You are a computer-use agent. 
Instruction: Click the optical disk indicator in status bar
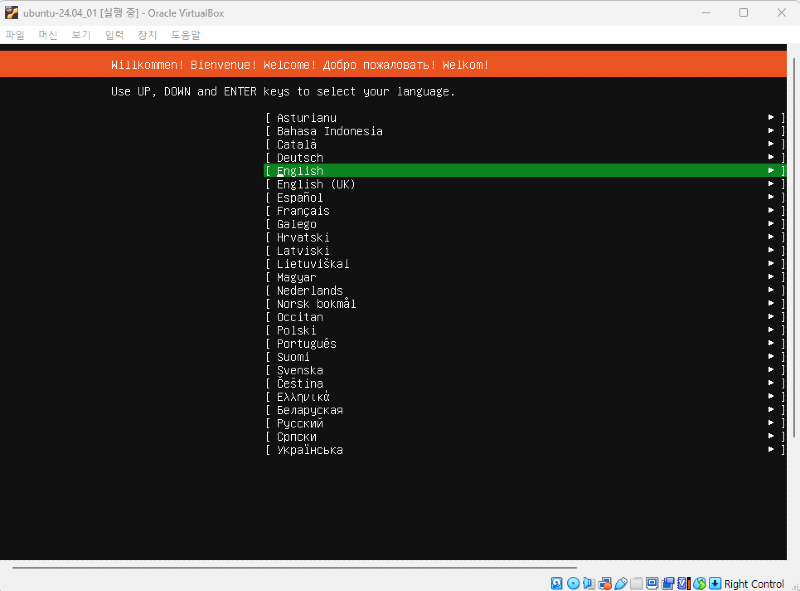573,583
